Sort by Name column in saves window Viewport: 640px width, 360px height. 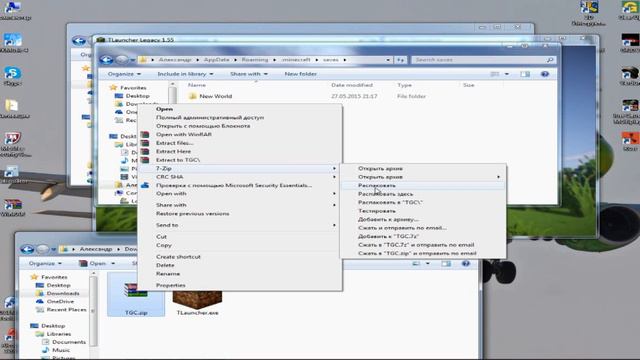[197, 85]
